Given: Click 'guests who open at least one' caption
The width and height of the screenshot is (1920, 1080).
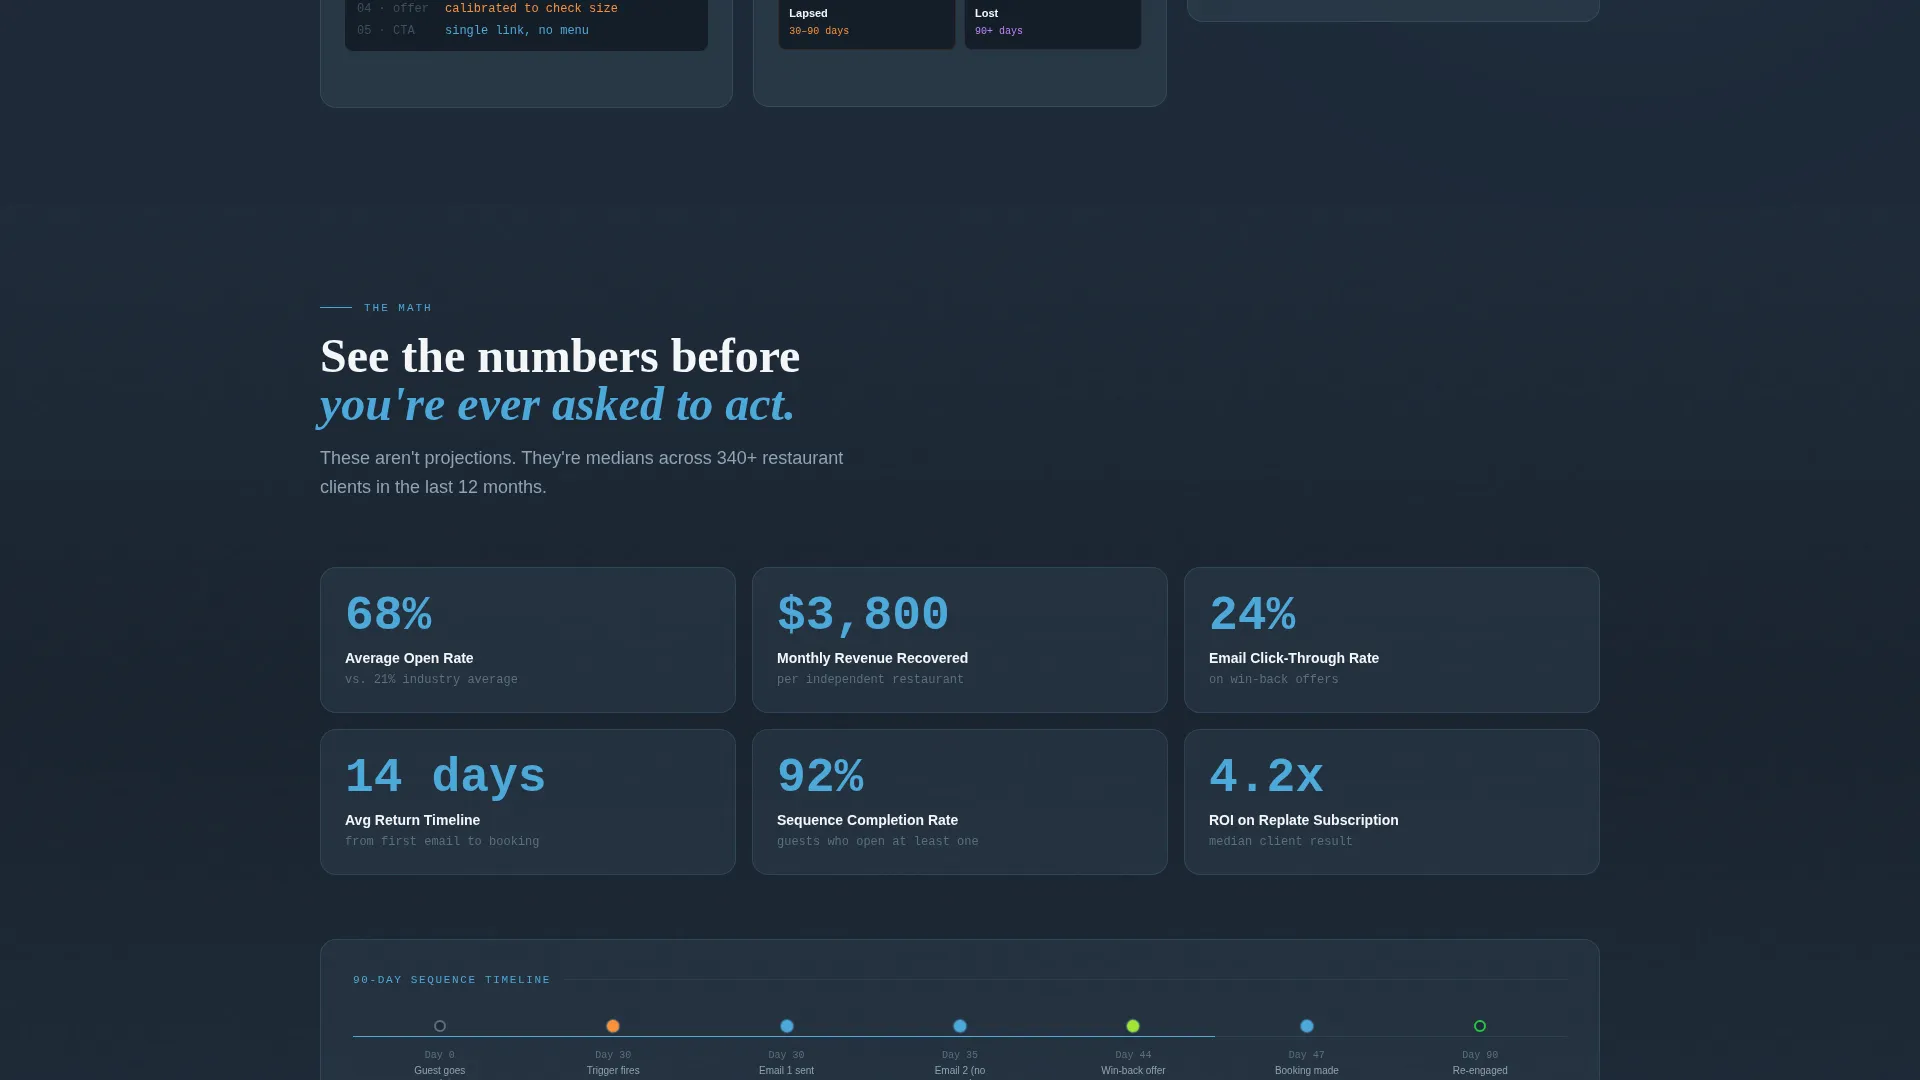Looking at the screenshot, I should 877,842.
